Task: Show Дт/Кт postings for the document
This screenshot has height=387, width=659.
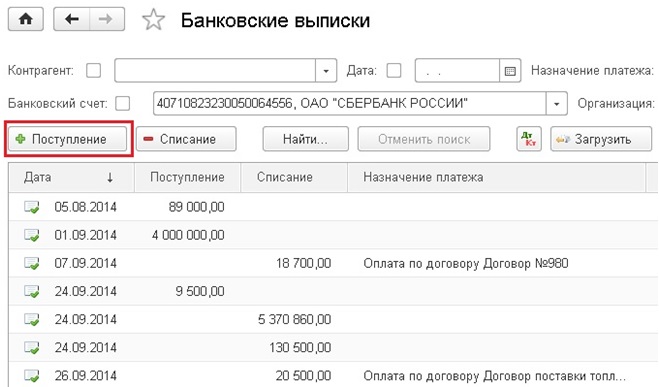Action: (x=529, y=139)
